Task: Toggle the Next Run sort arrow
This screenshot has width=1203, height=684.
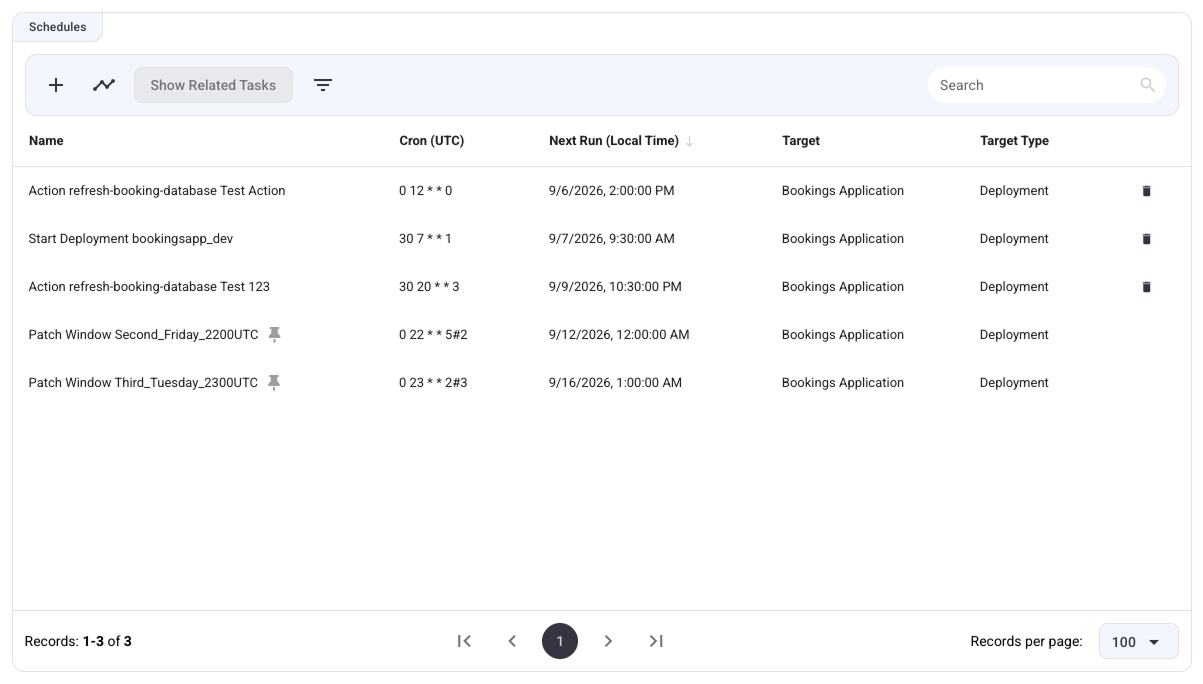Action: click(689, 141)
